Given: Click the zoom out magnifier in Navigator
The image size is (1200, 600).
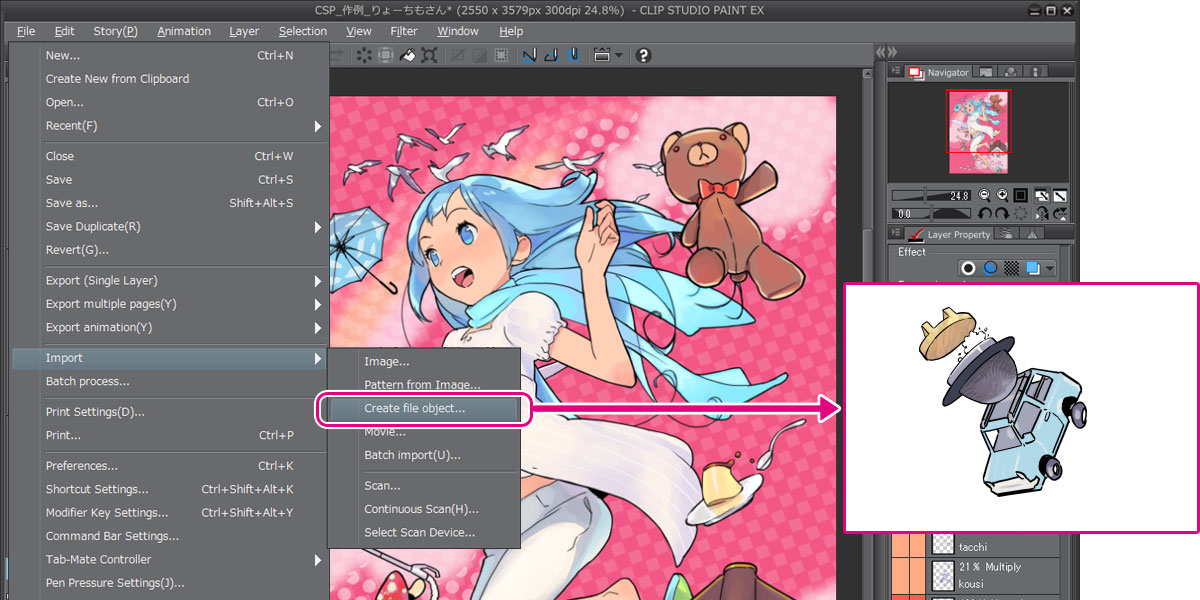Looking at the screenshot, I should (x=984, y=195).
